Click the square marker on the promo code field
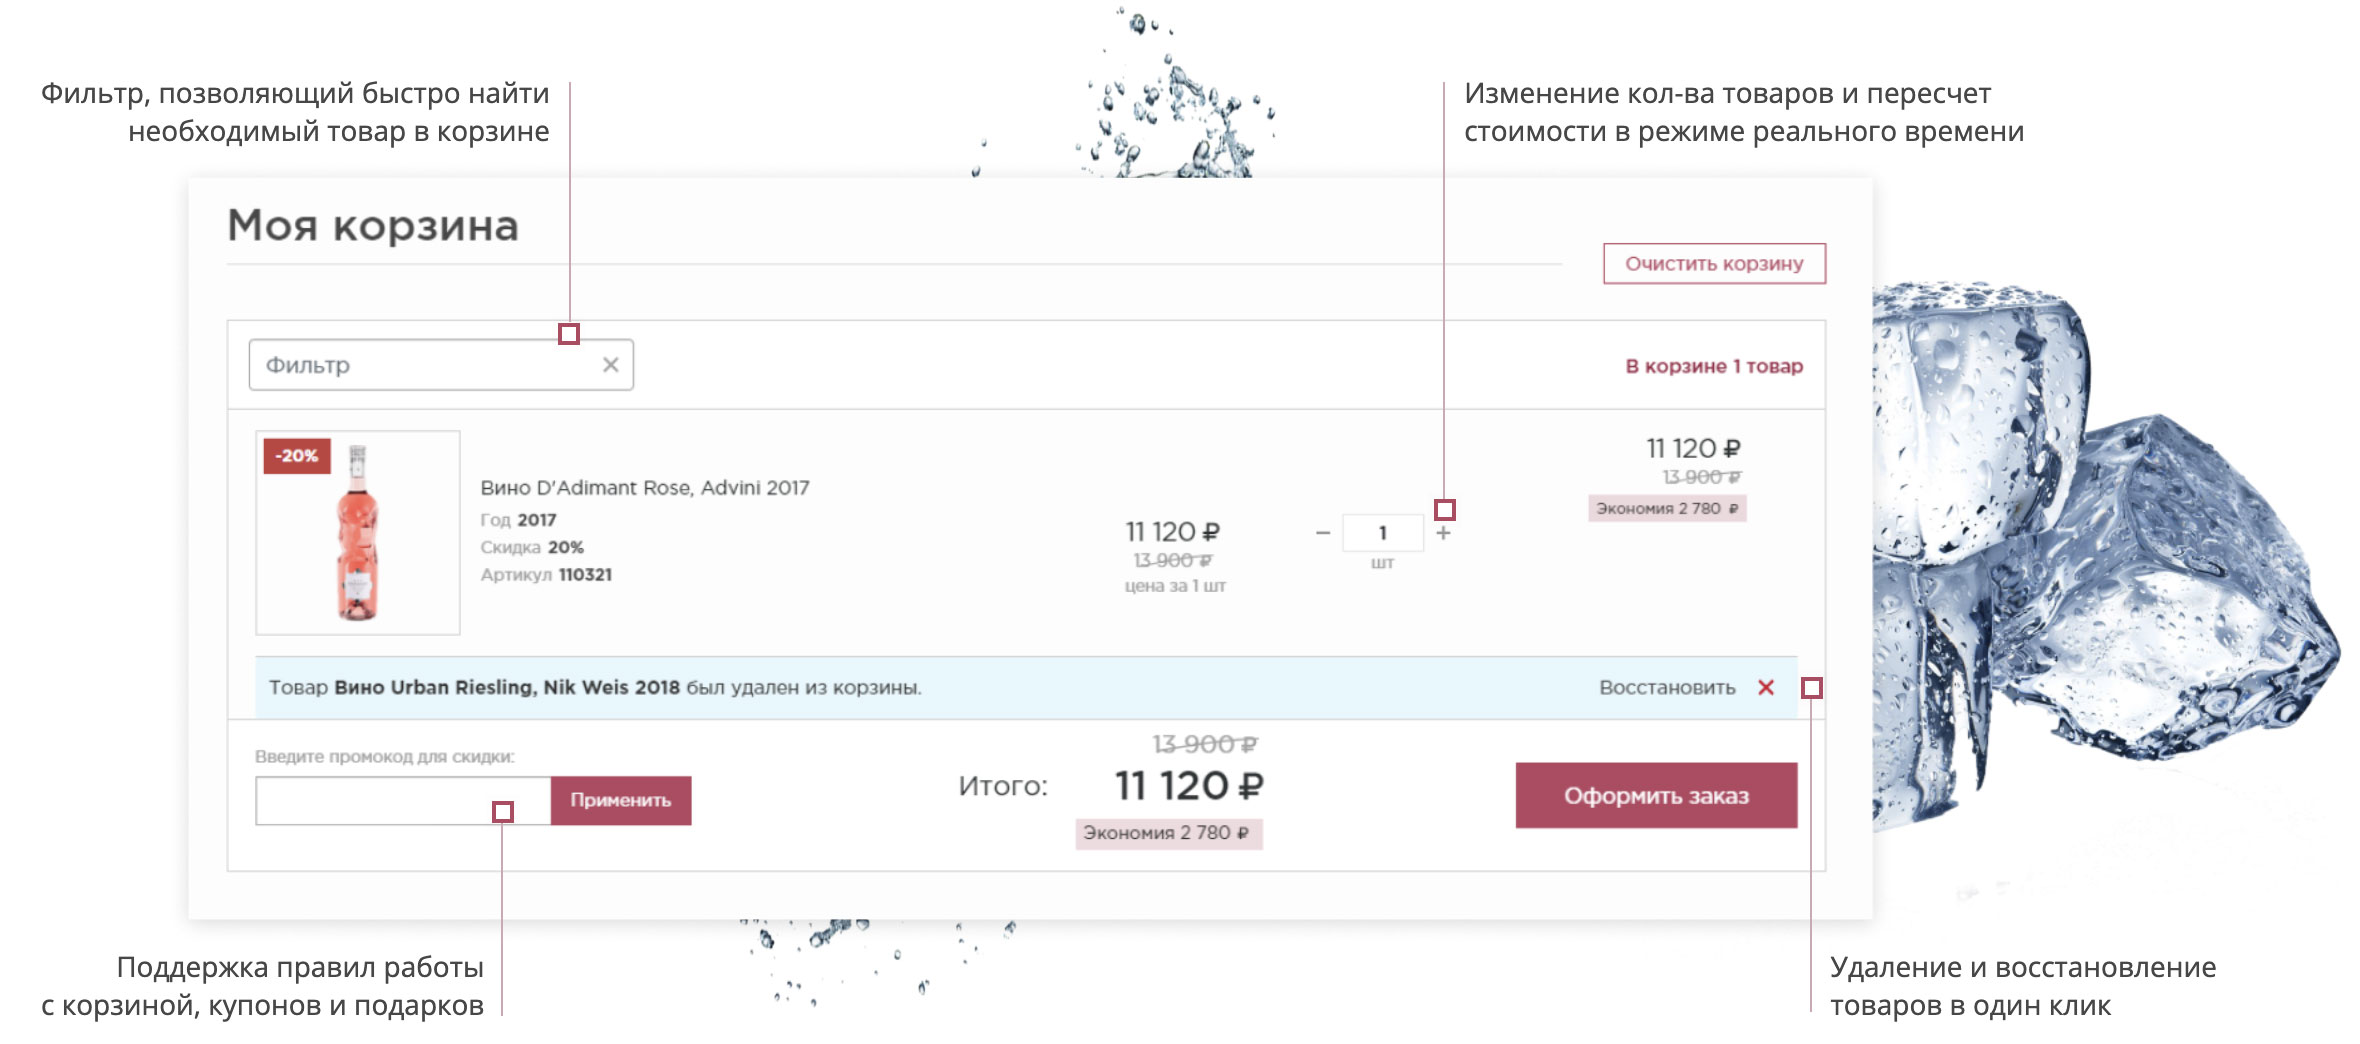Image resolution: width=2360 pixels, height=1044 pixels. [503, 812]
